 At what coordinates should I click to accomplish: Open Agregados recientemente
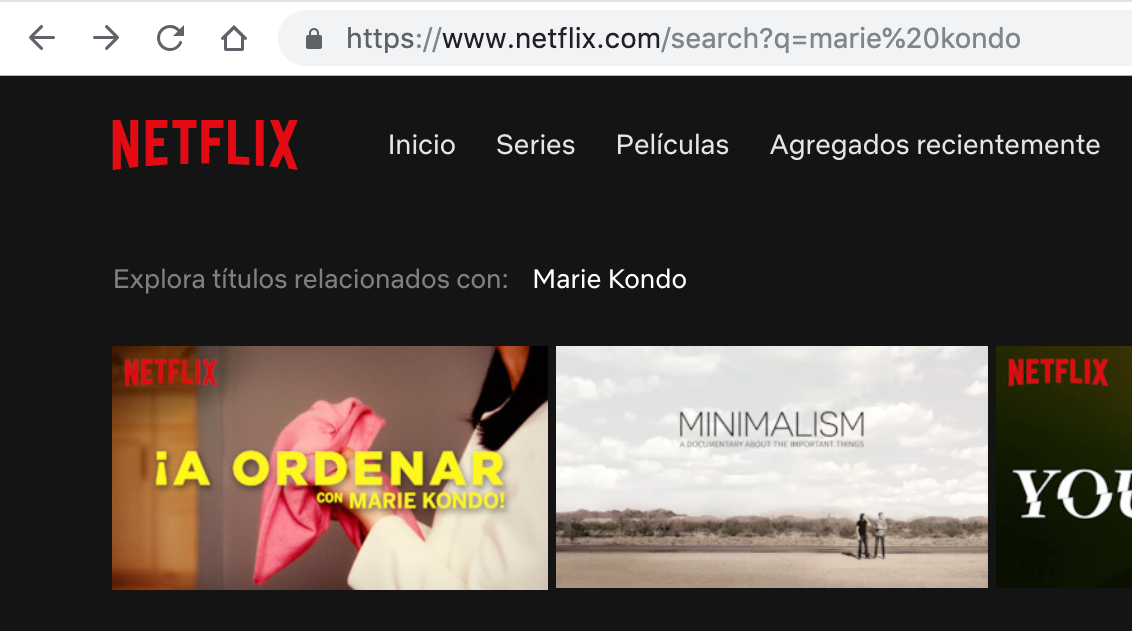point(935,145)
